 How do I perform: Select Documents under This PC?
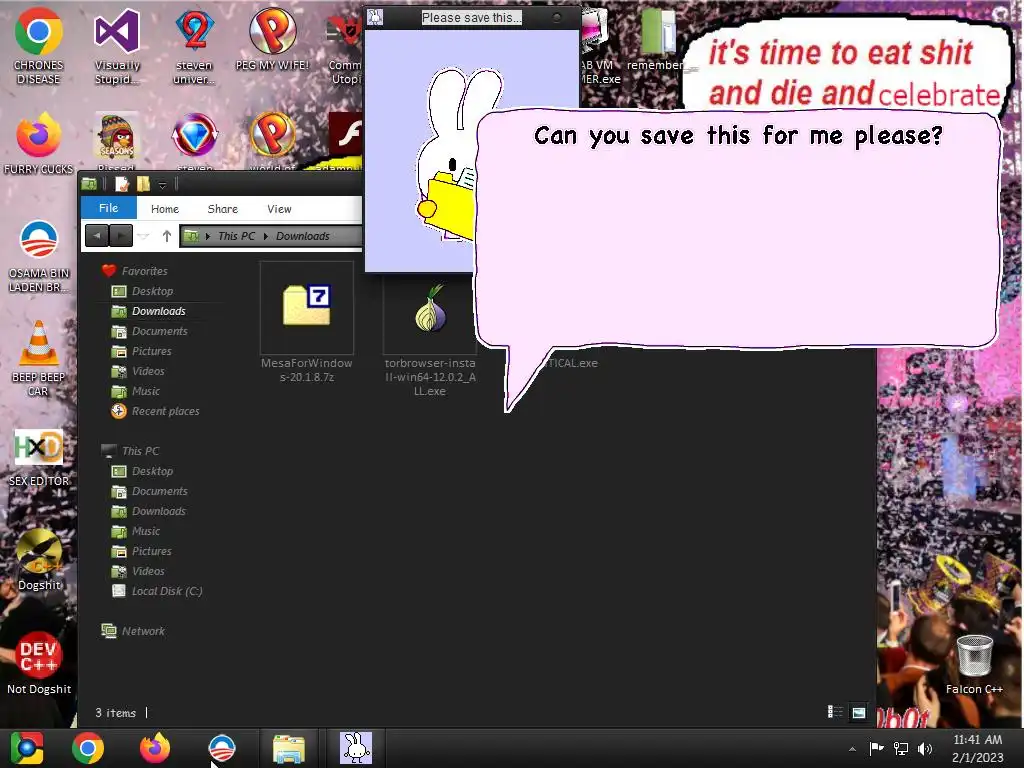[x=159, y=491]
